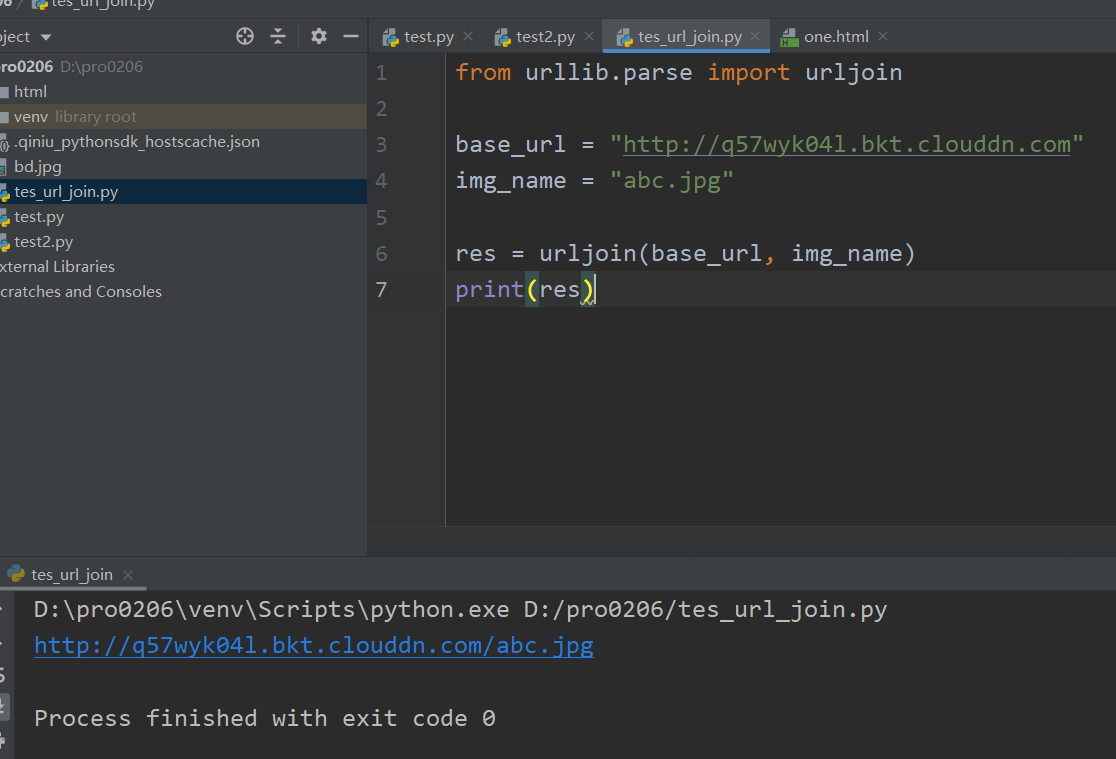Viewport: 1116px width, 759px height.
Task: Click the HTML file icon on one.html tab
Action: coord(789,37)
